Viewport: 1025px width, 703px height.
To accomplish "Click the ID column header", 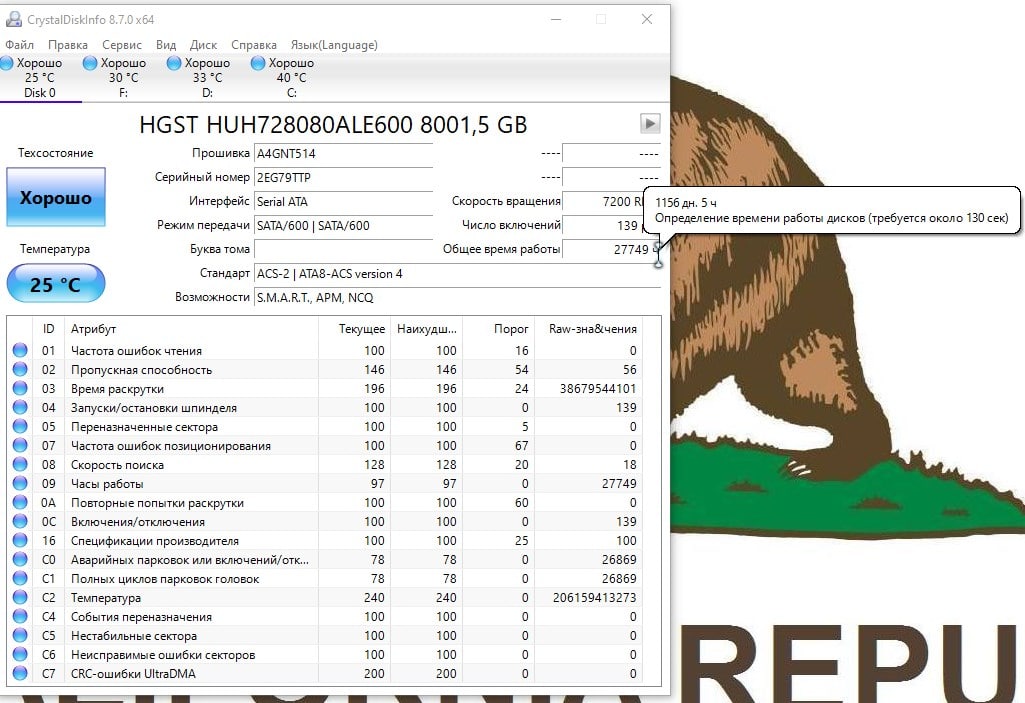I will tap(48, 328).
